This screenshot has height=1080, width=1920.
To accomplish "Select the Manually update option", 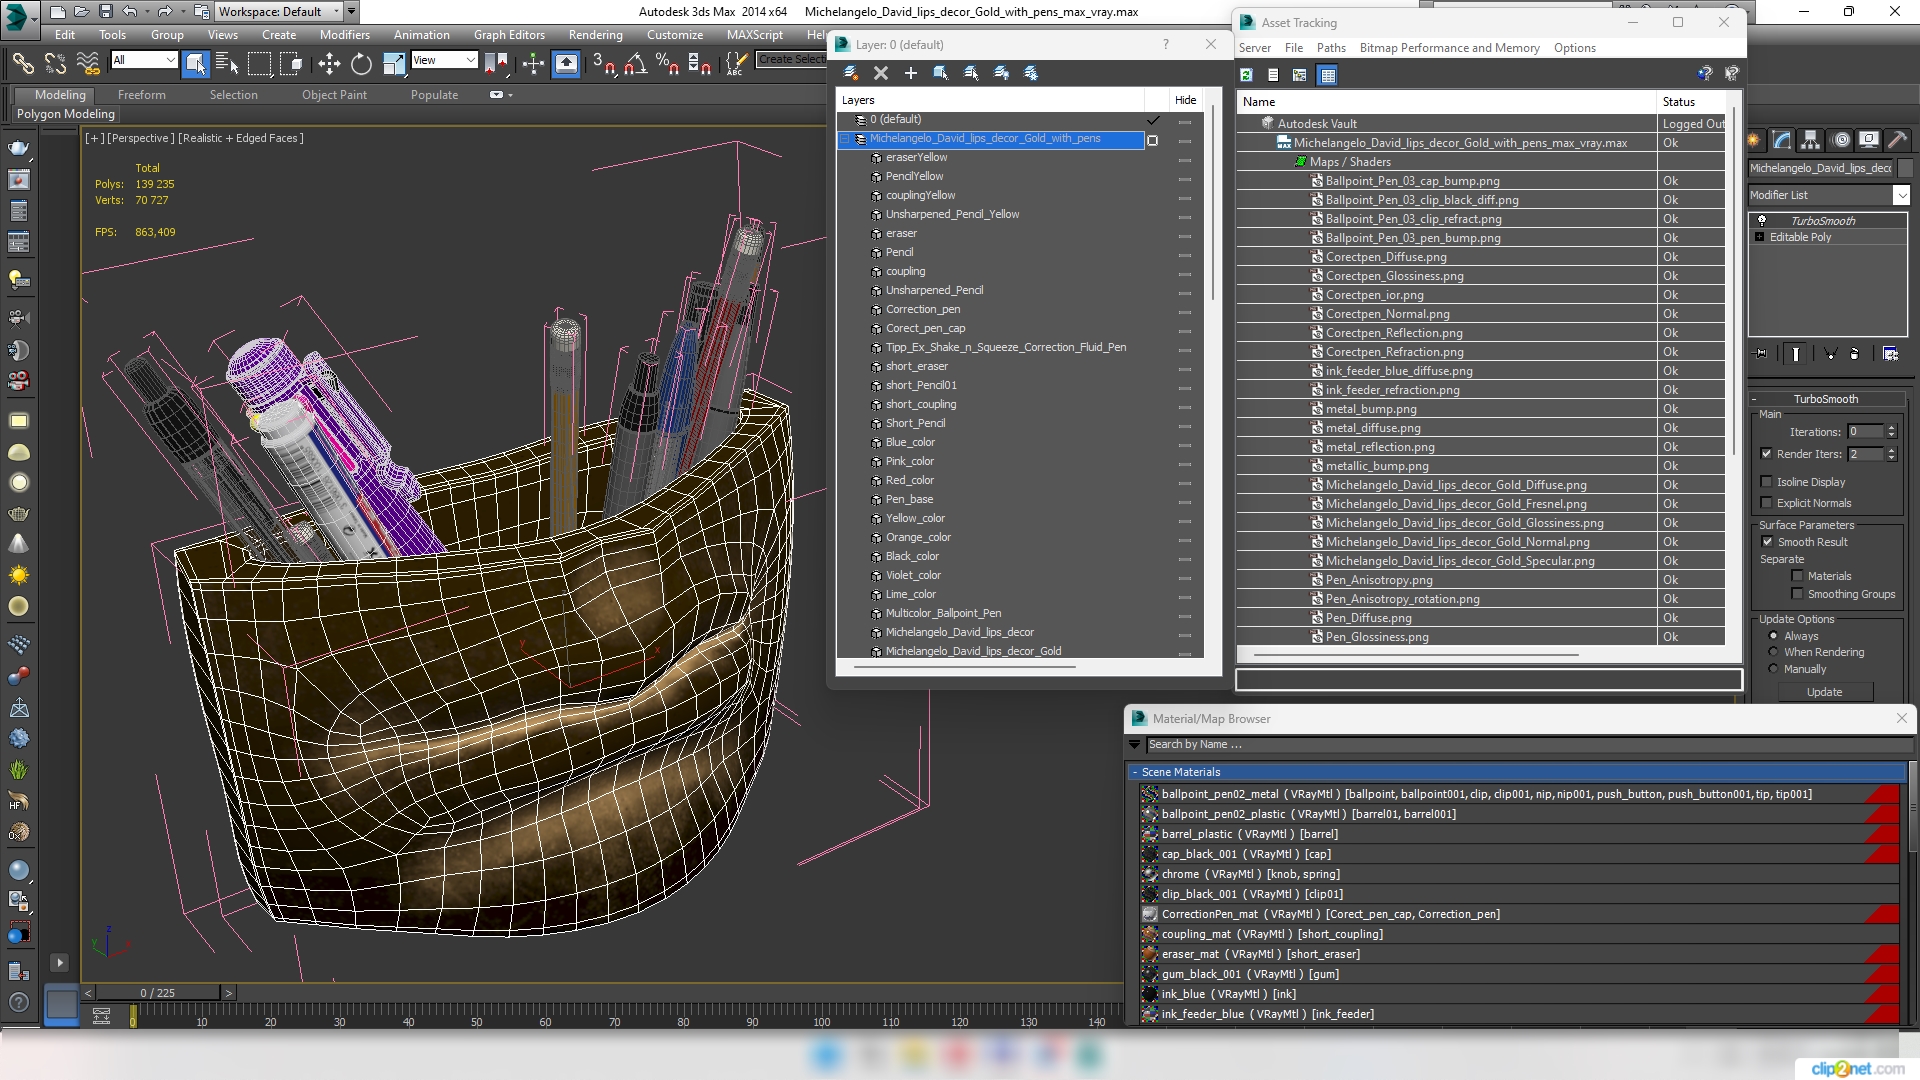I will (1774, 669).
